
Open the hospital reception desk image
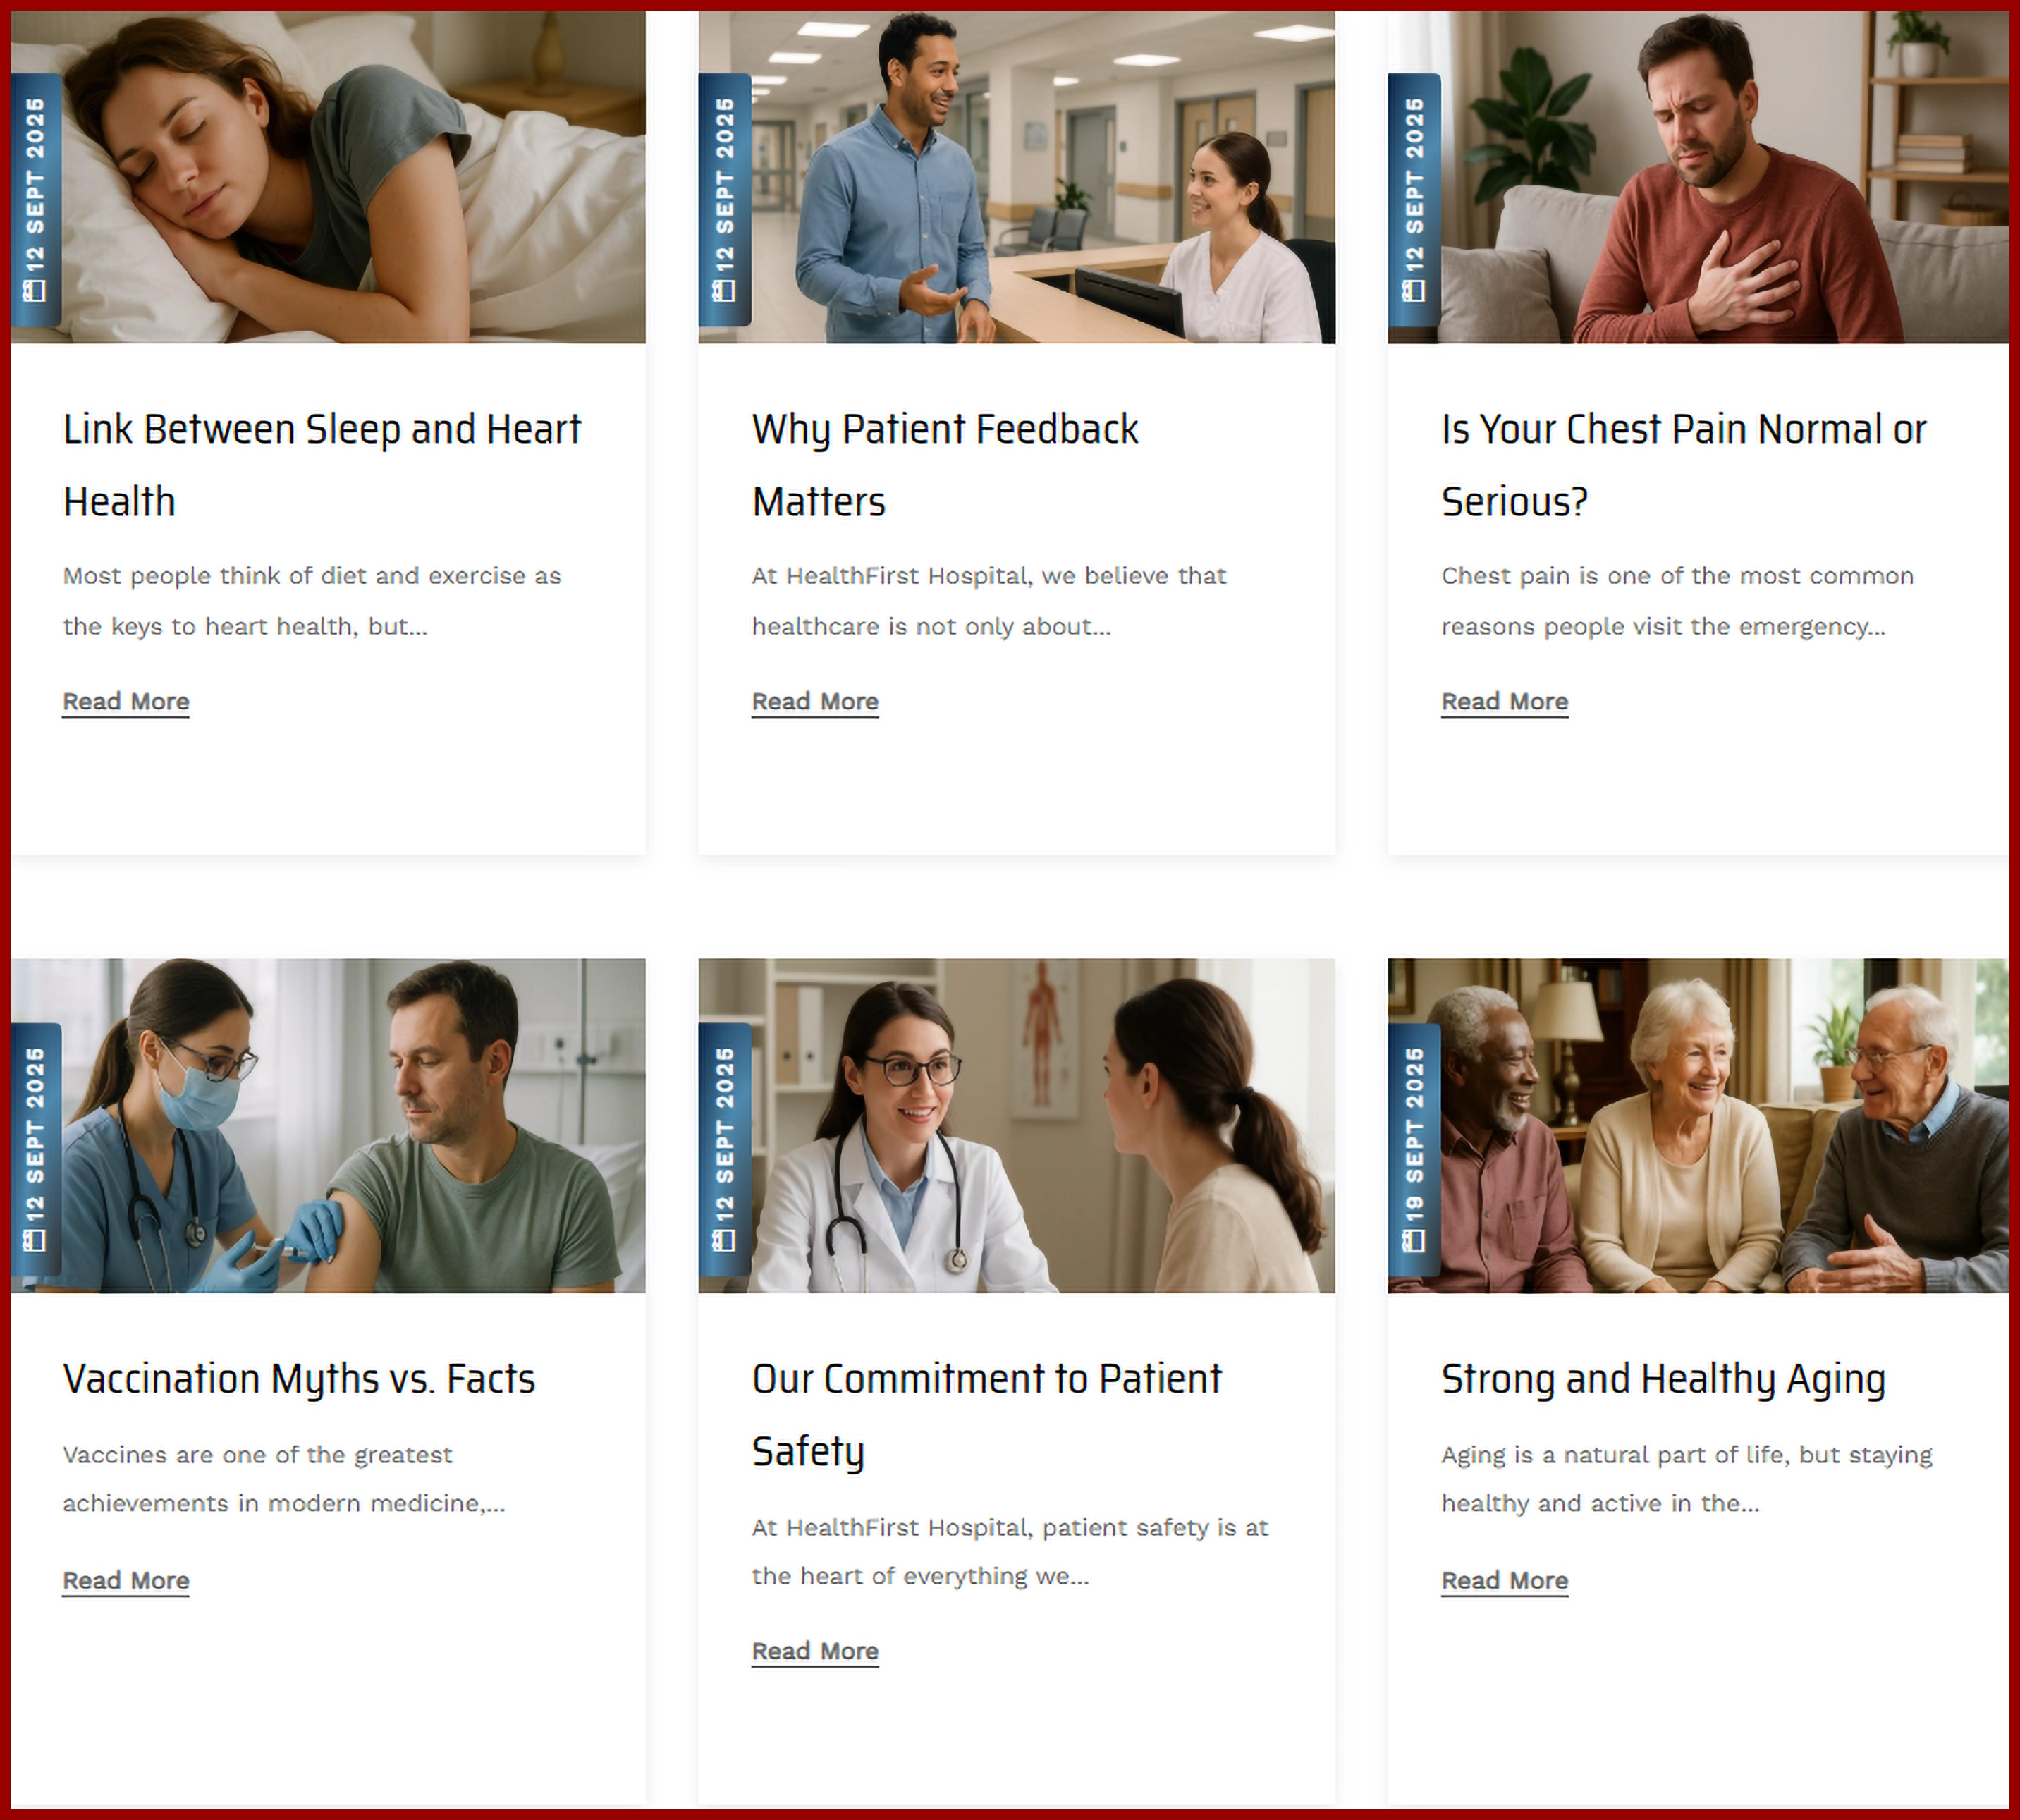click(x=1016, y=177)
